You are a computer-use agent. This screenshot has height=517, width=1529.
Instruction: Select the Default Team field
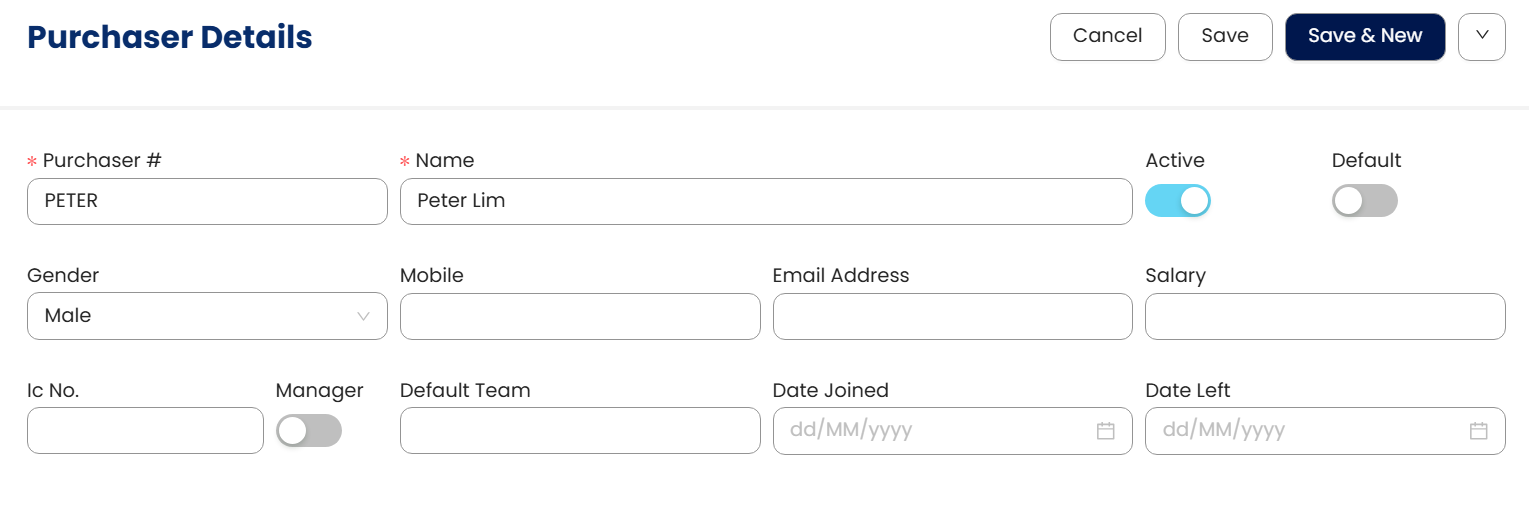580,431
